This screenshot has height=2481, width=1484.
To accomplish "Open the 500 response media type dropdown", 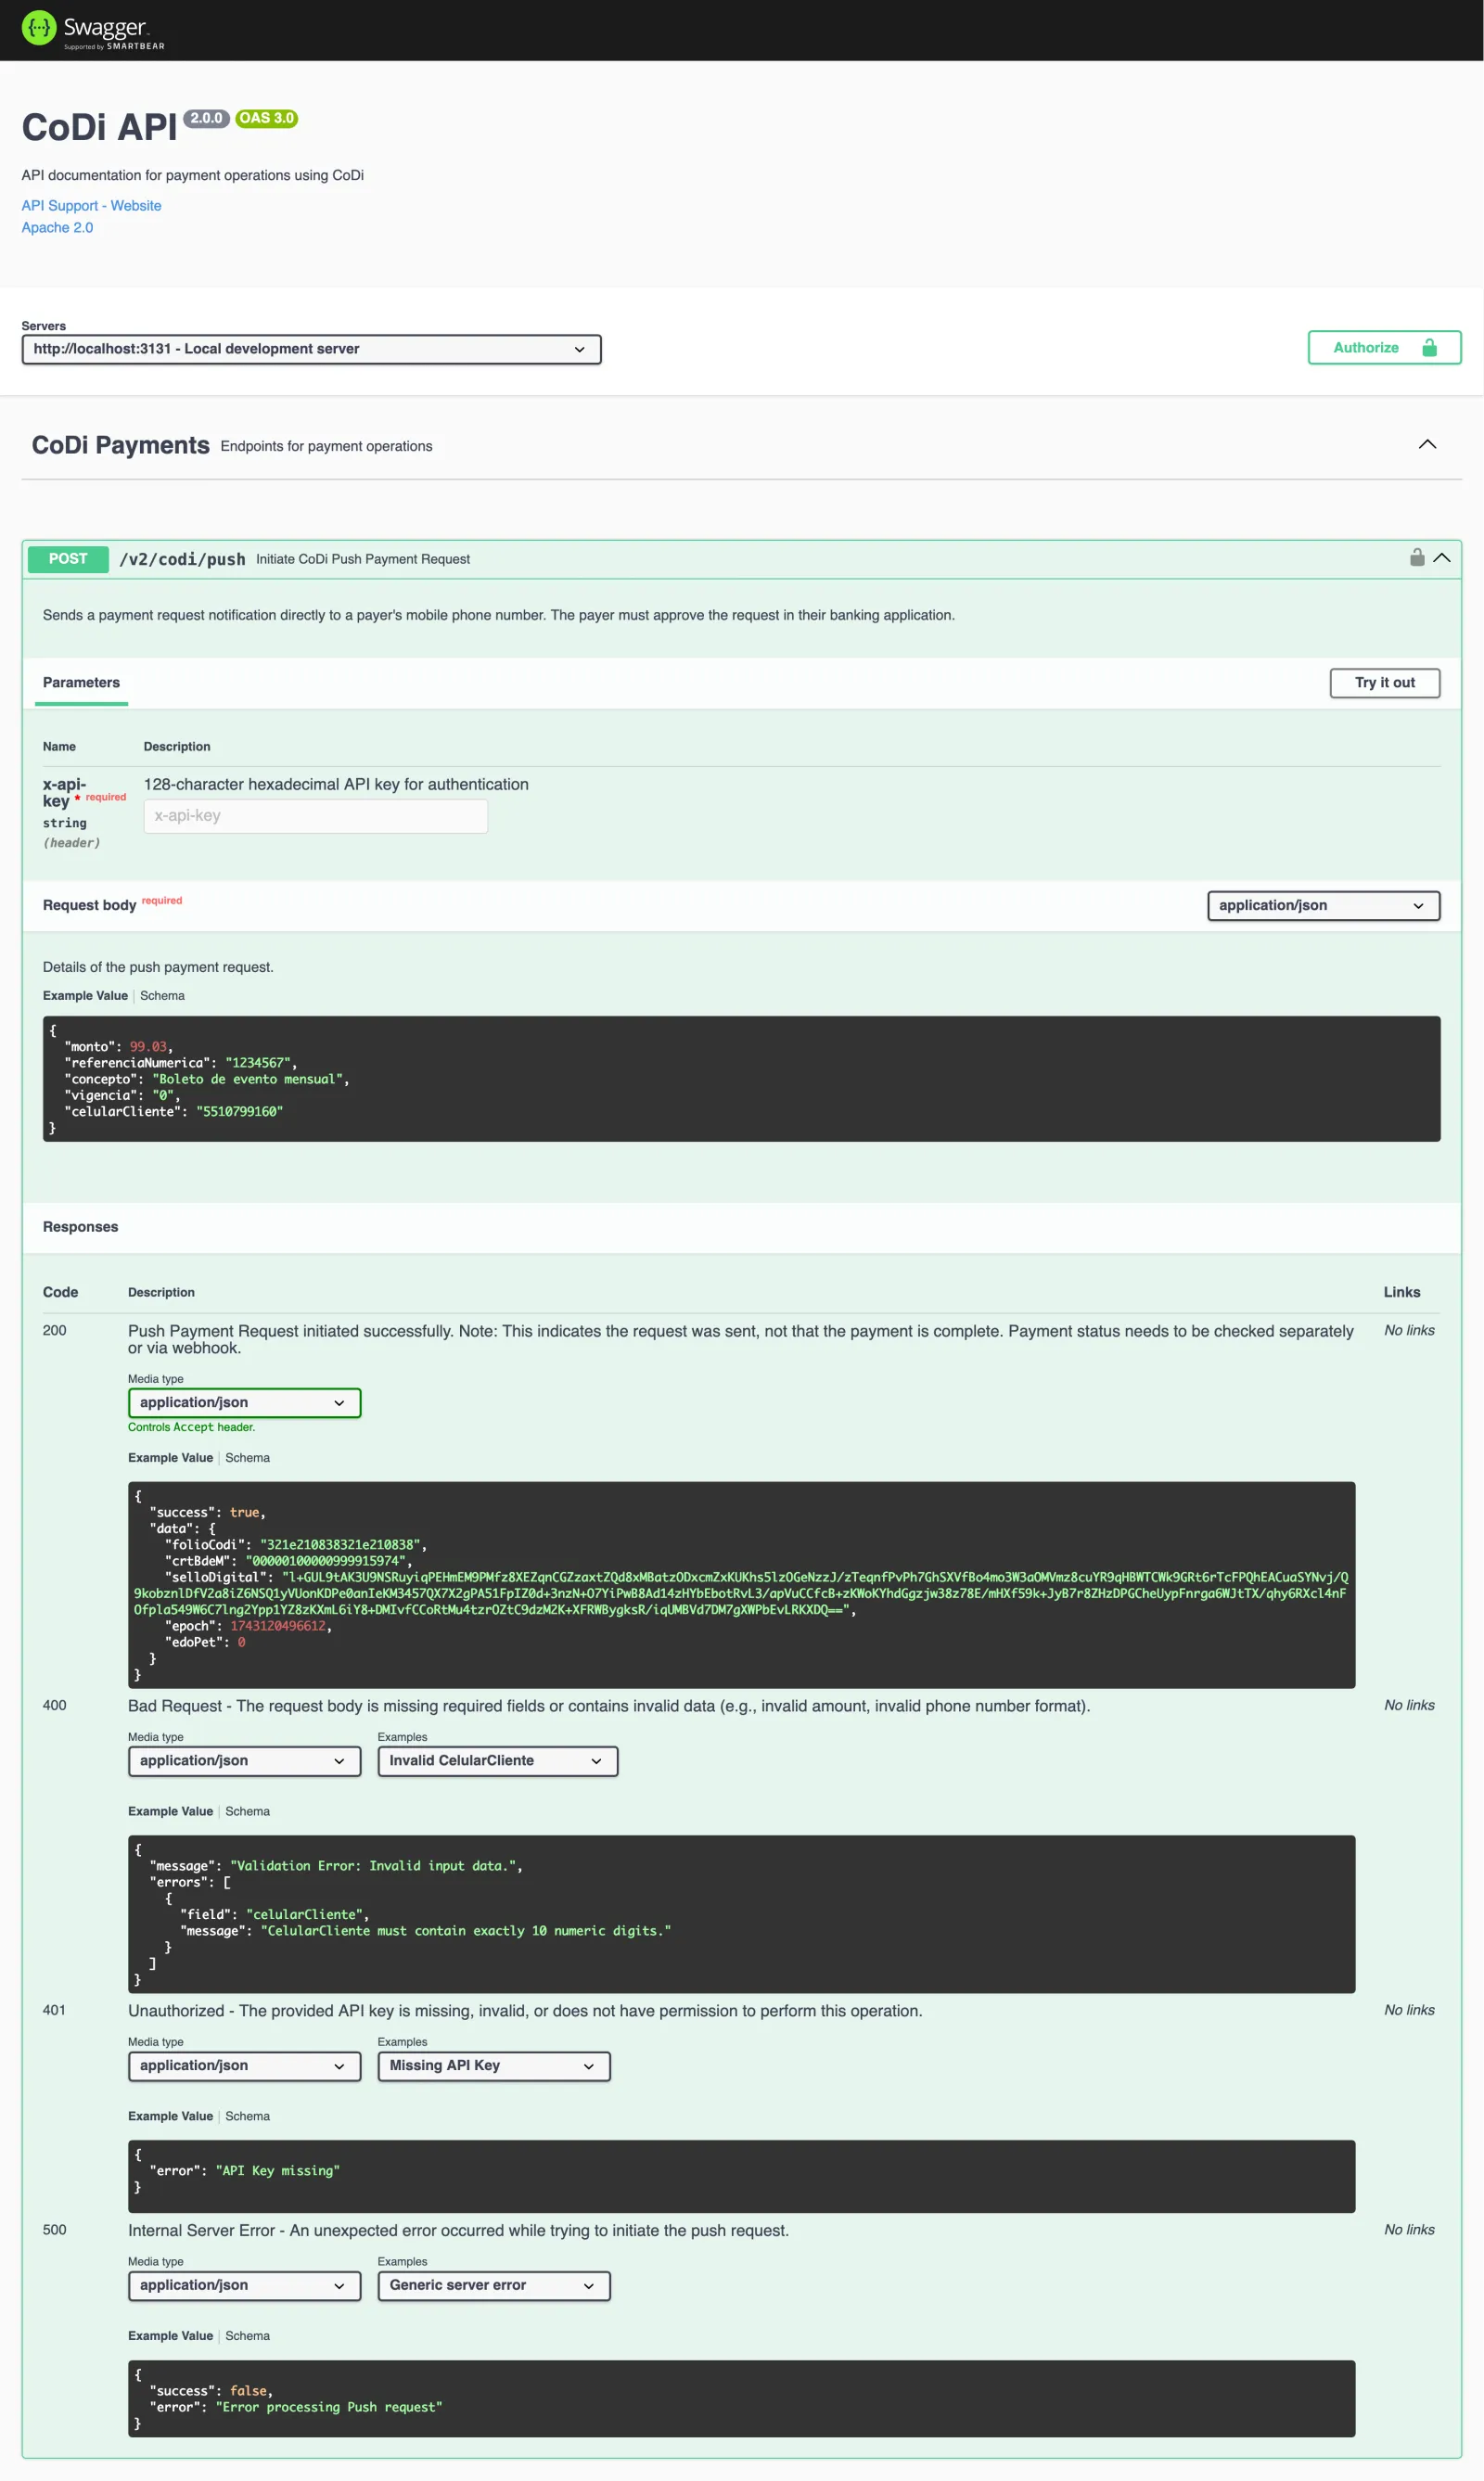I will (244, 2285).
